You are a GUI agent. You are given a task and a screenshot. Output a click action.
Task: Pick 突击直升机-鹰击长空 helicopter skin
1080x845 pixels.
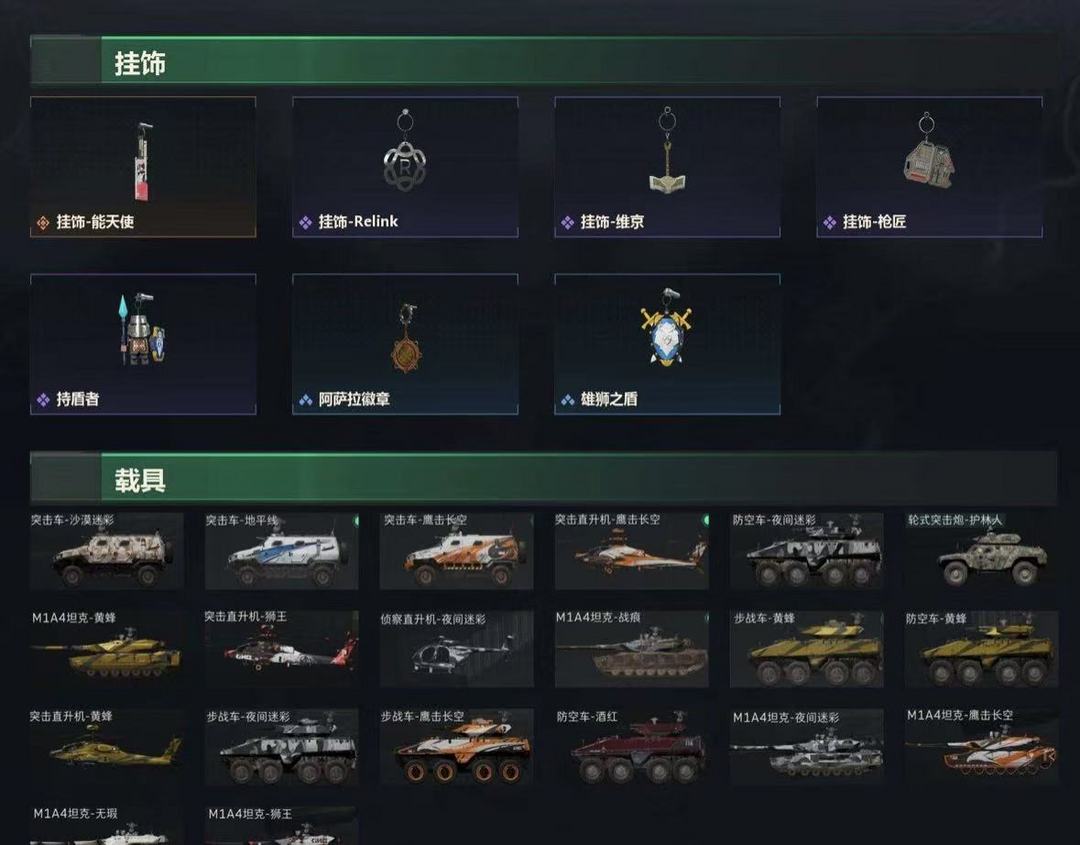tap(632, 551)
